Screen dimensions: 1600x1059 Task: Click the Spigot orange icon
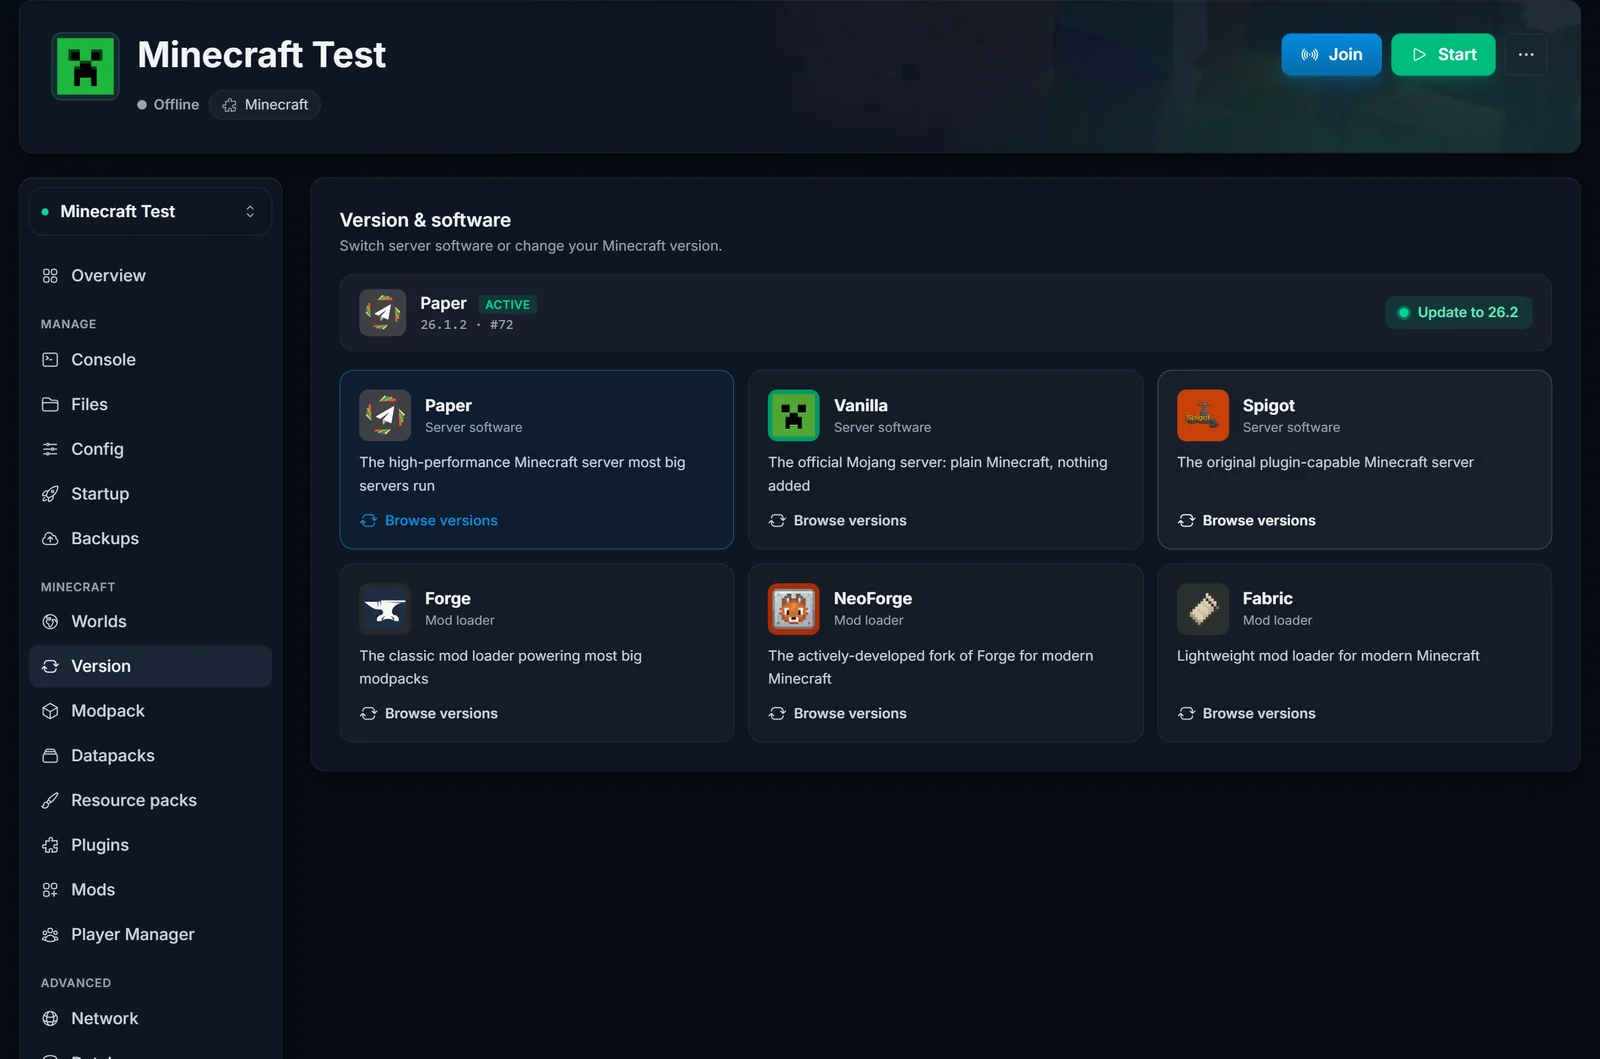click(x=1203, y=415)
